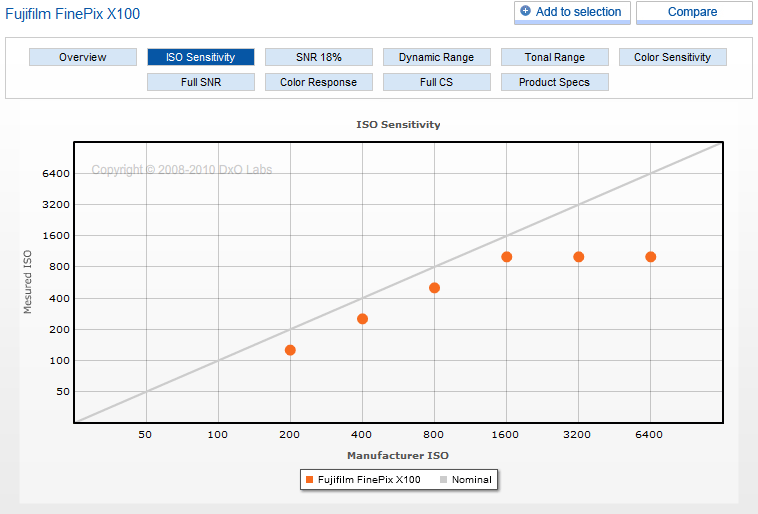Click the orange Fujifilm legend swatch

coord(309,480)
